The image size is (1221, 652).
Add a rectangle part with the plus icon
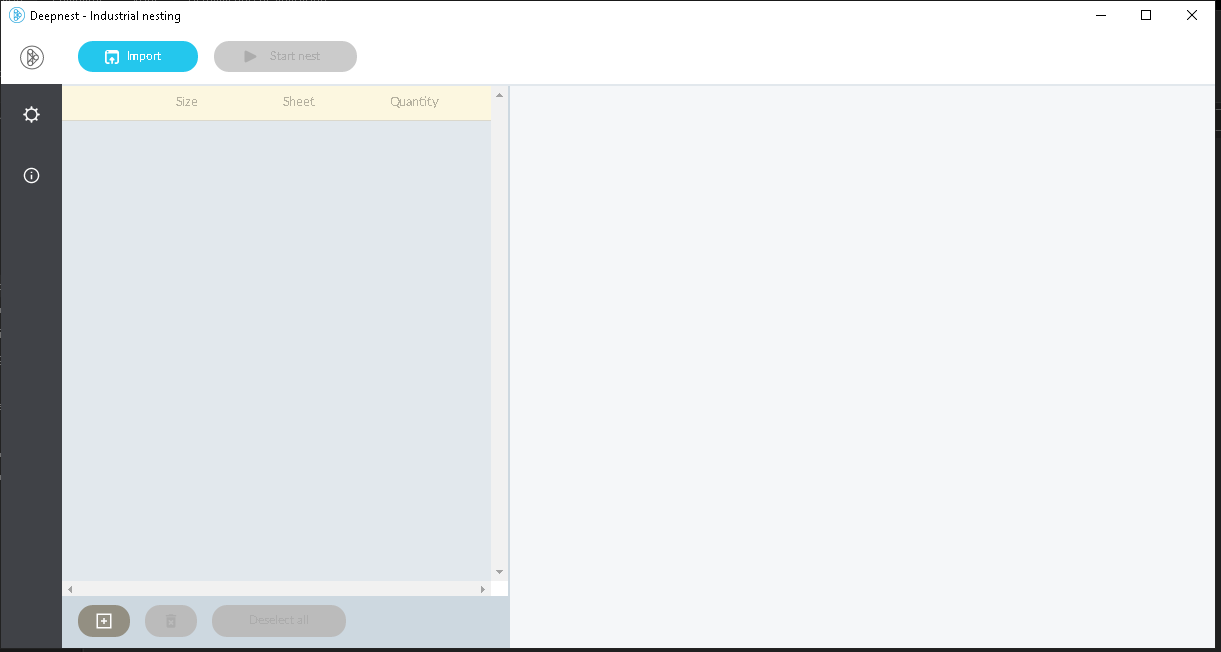tap(104, 621)
